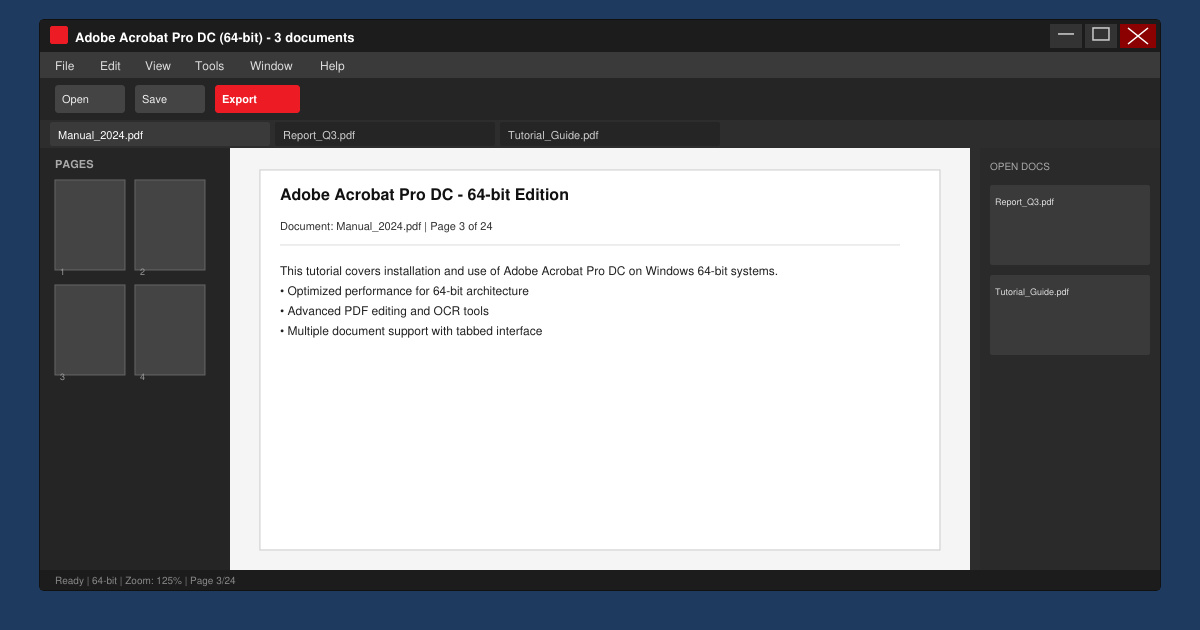Screen dimensions: 1200x630
Task: Click the Open button
Action: point(90,99)
